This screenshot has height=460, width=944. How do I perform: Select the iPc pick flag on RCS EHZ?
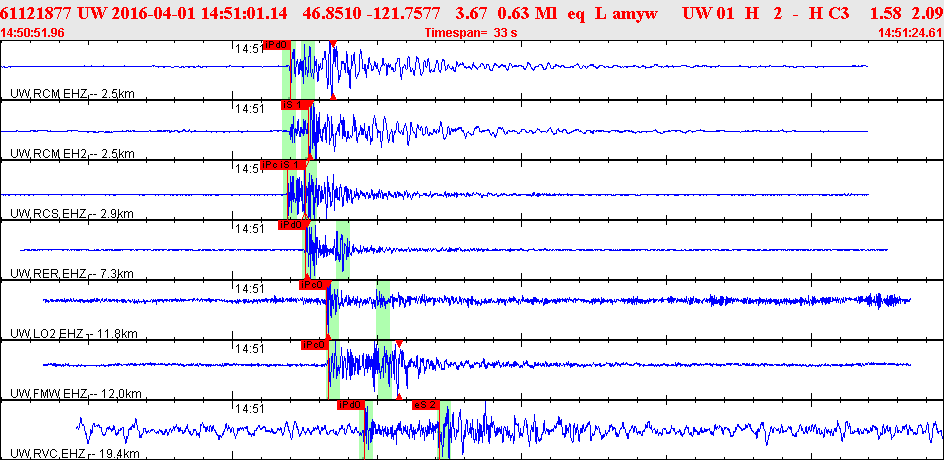(x=270, y=164)
